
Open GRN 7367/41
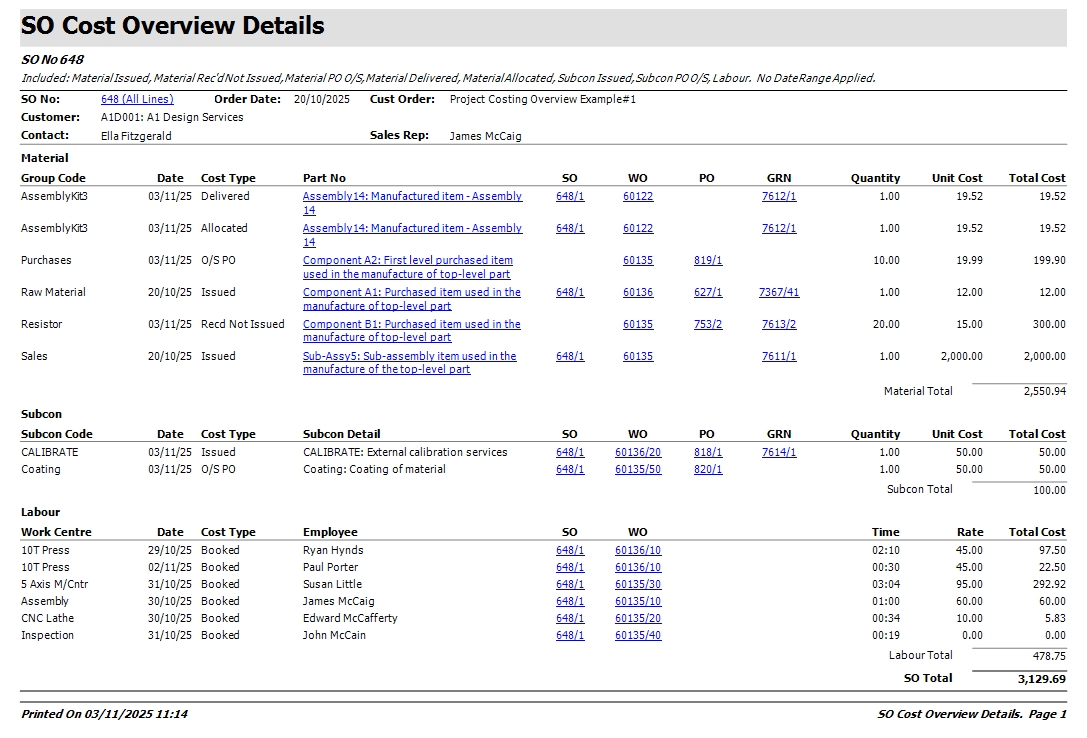click(779, 293)
